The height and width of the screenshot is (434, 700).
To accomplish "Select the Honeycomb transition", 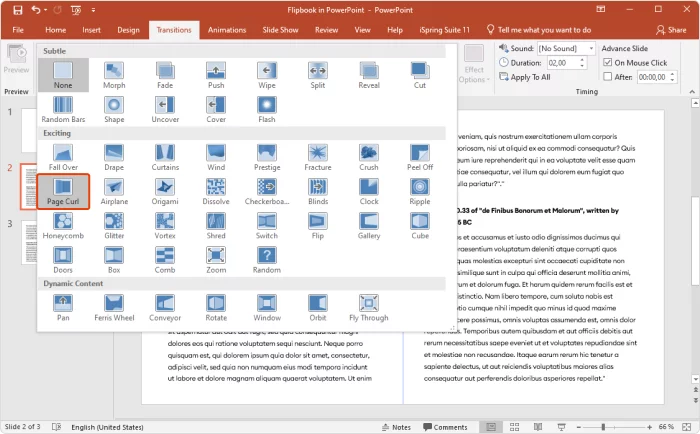I will (63, 226).
